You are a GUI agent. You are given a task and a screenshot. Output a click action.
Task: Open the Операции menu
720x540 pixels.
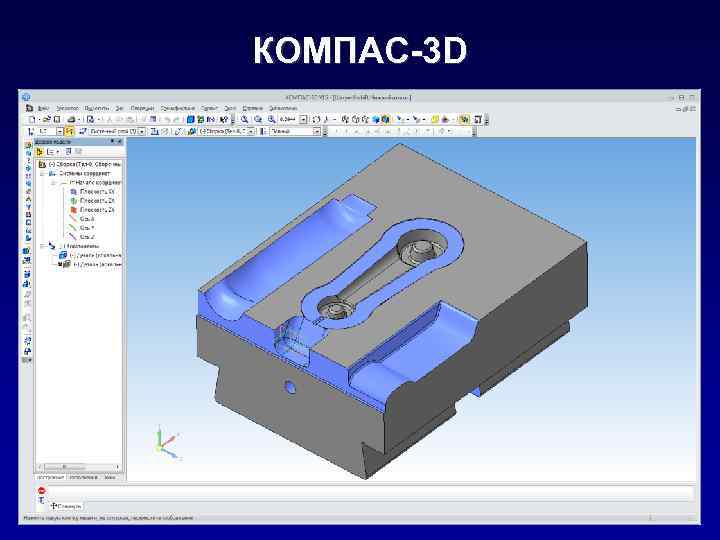143,108
